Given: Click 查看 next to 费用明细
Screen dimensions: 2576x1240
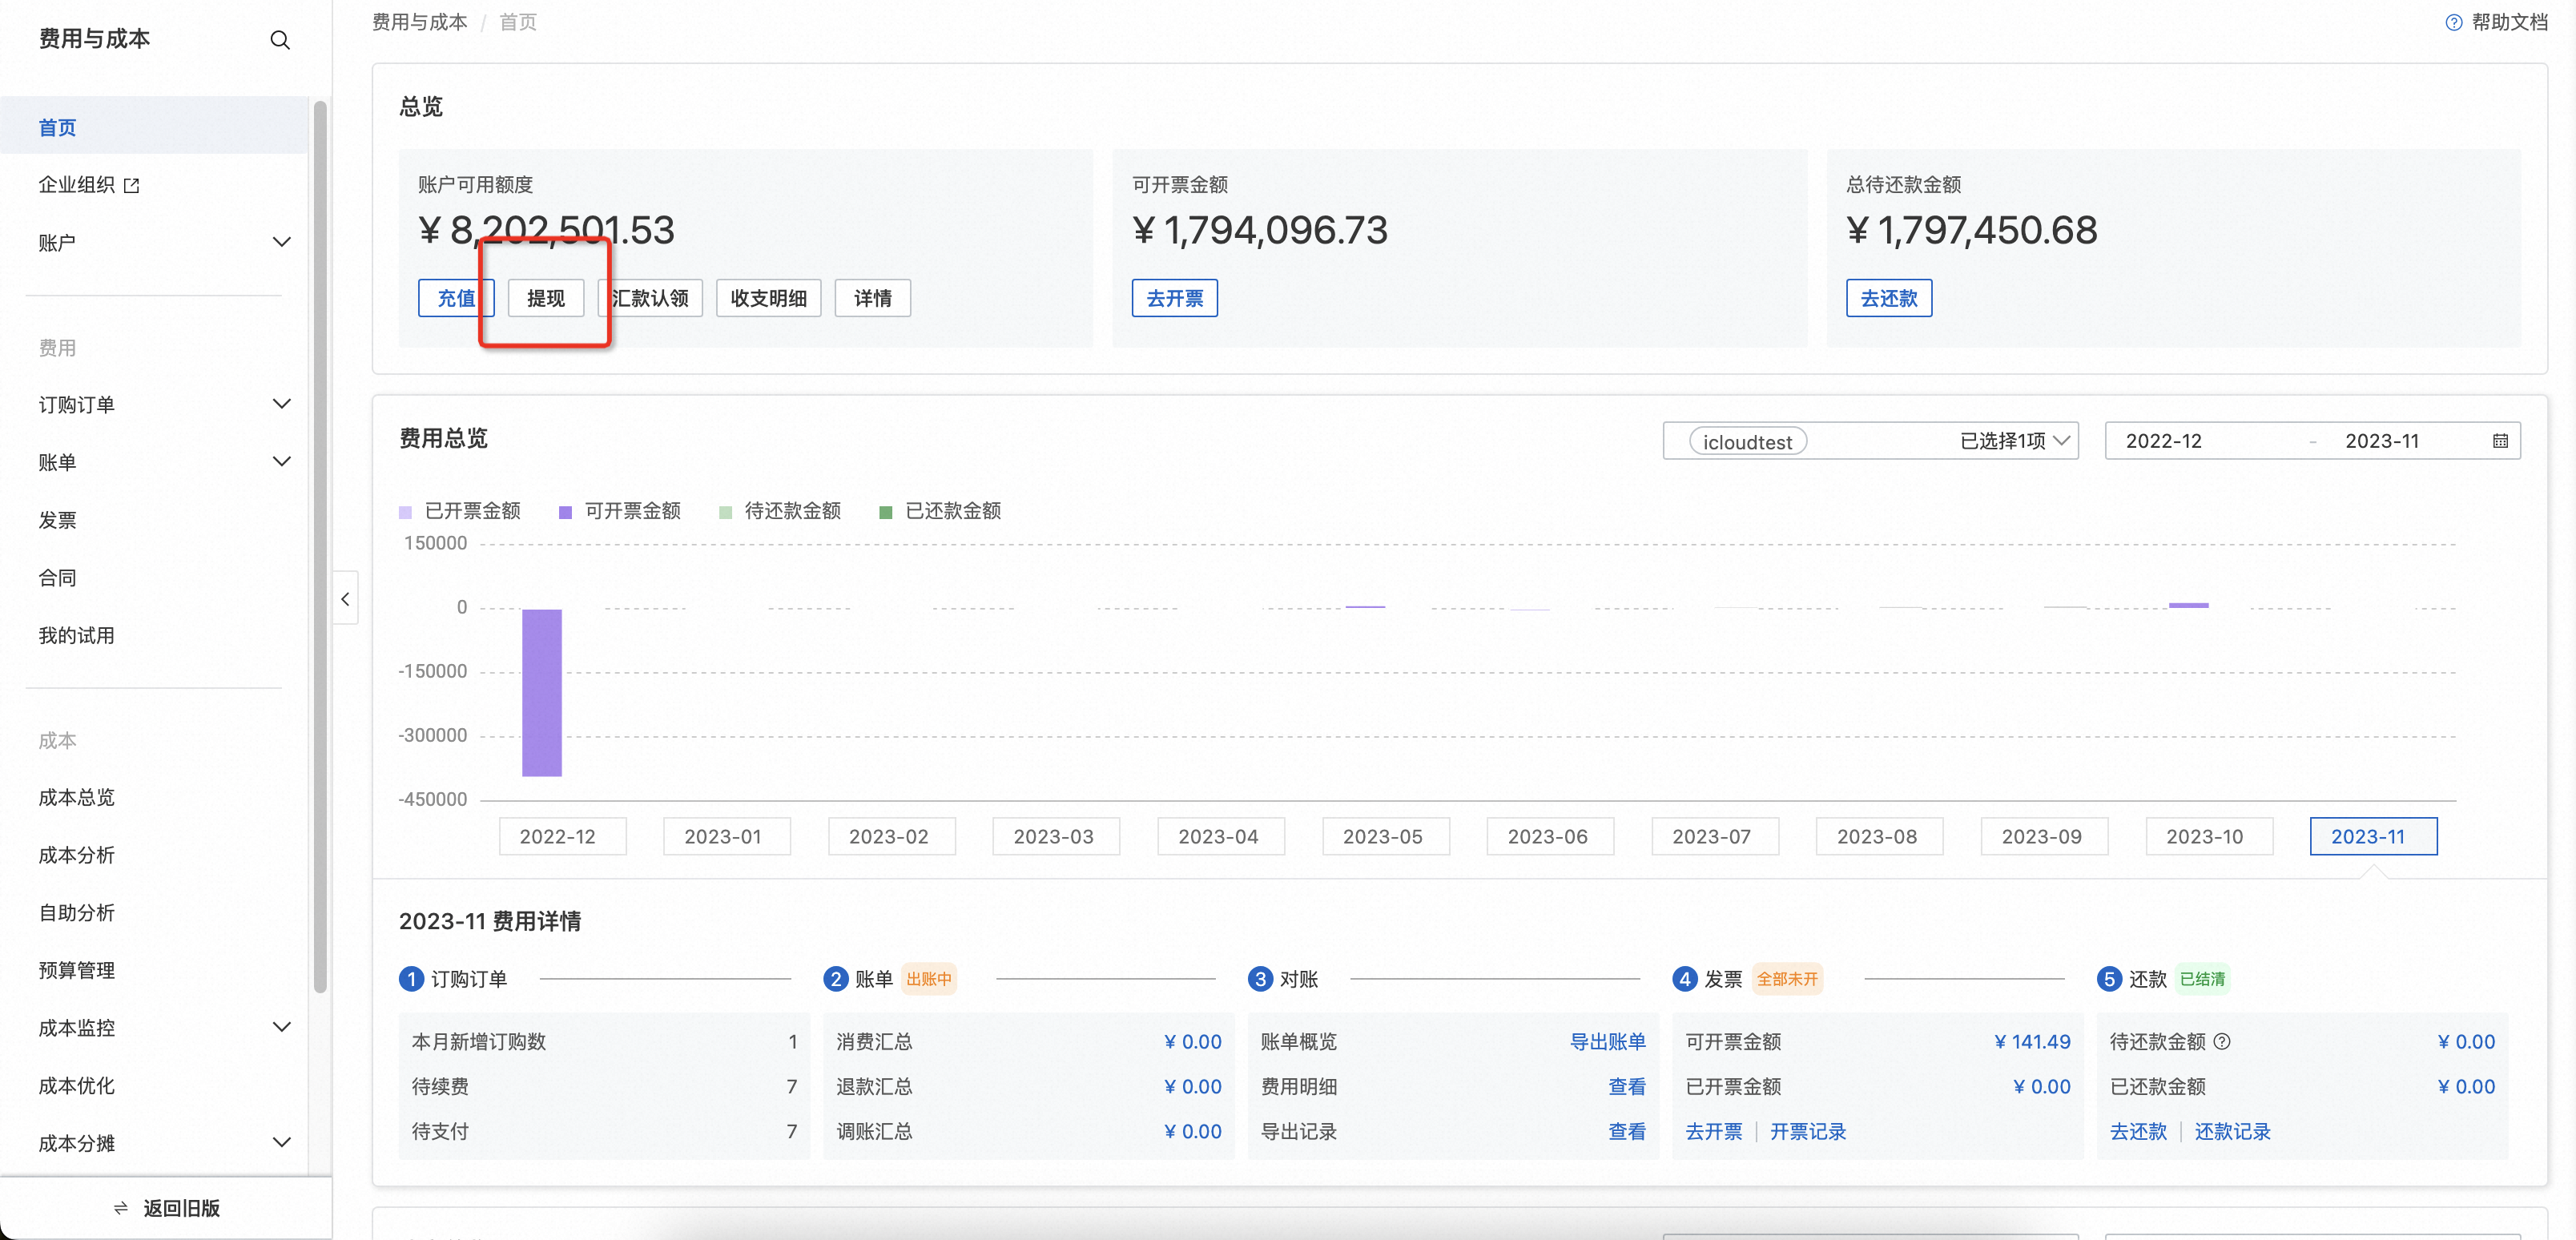Looking at the screenshot, I should pos(1627,1086).
